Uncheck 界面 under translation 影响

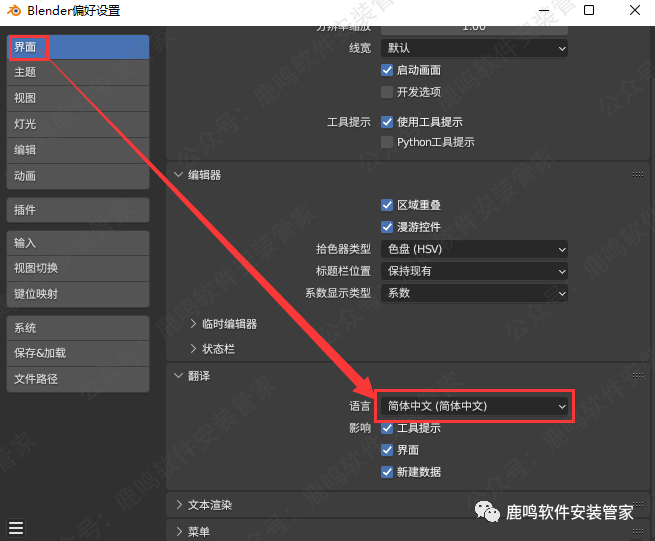tap(387, 450)
